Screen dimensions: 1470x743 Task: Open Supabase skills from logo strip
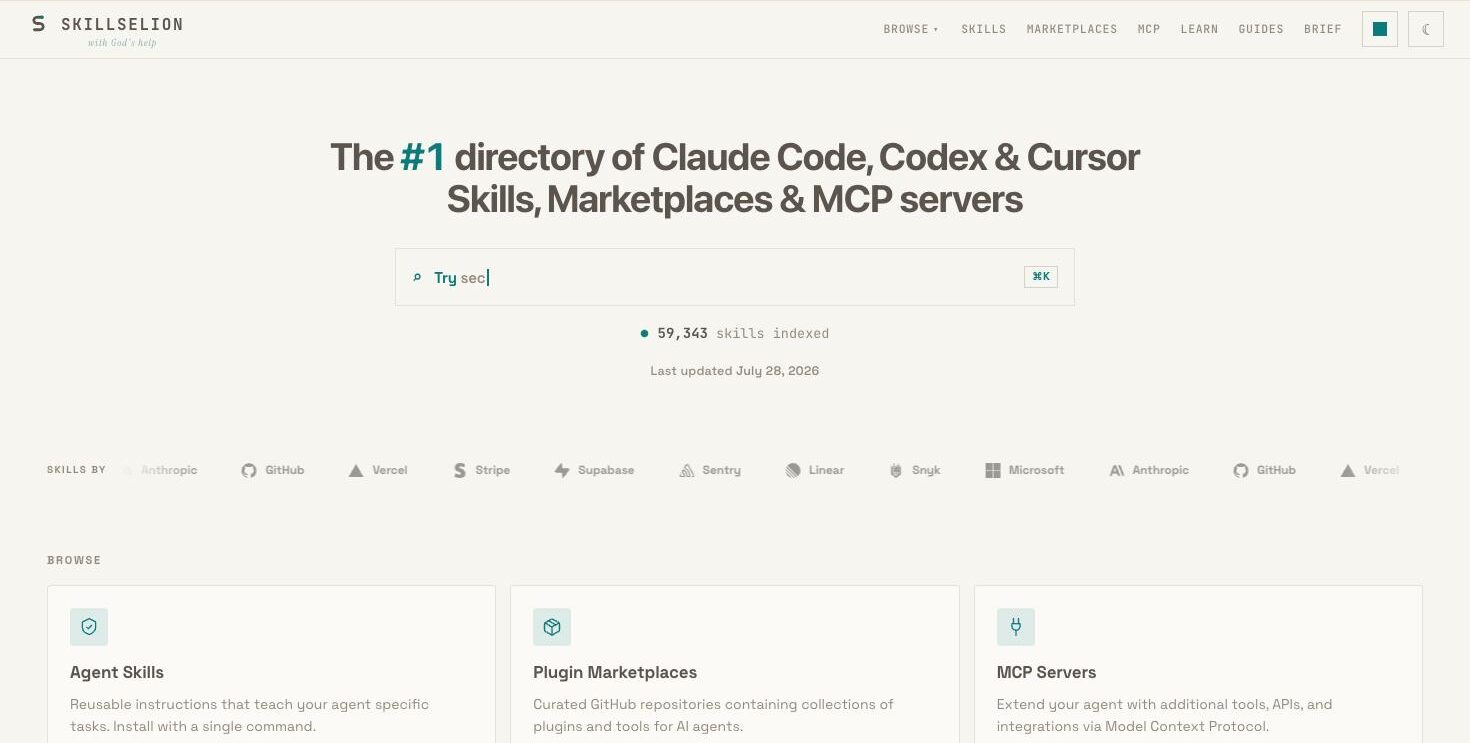click(x=594, y=470)
